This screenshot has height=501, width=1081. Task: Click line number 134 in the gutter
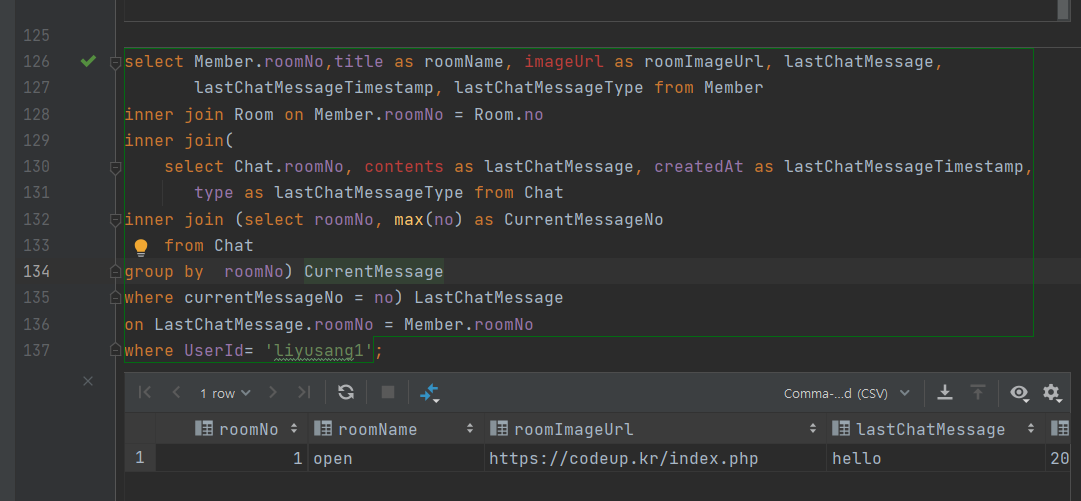pos(37,272)
